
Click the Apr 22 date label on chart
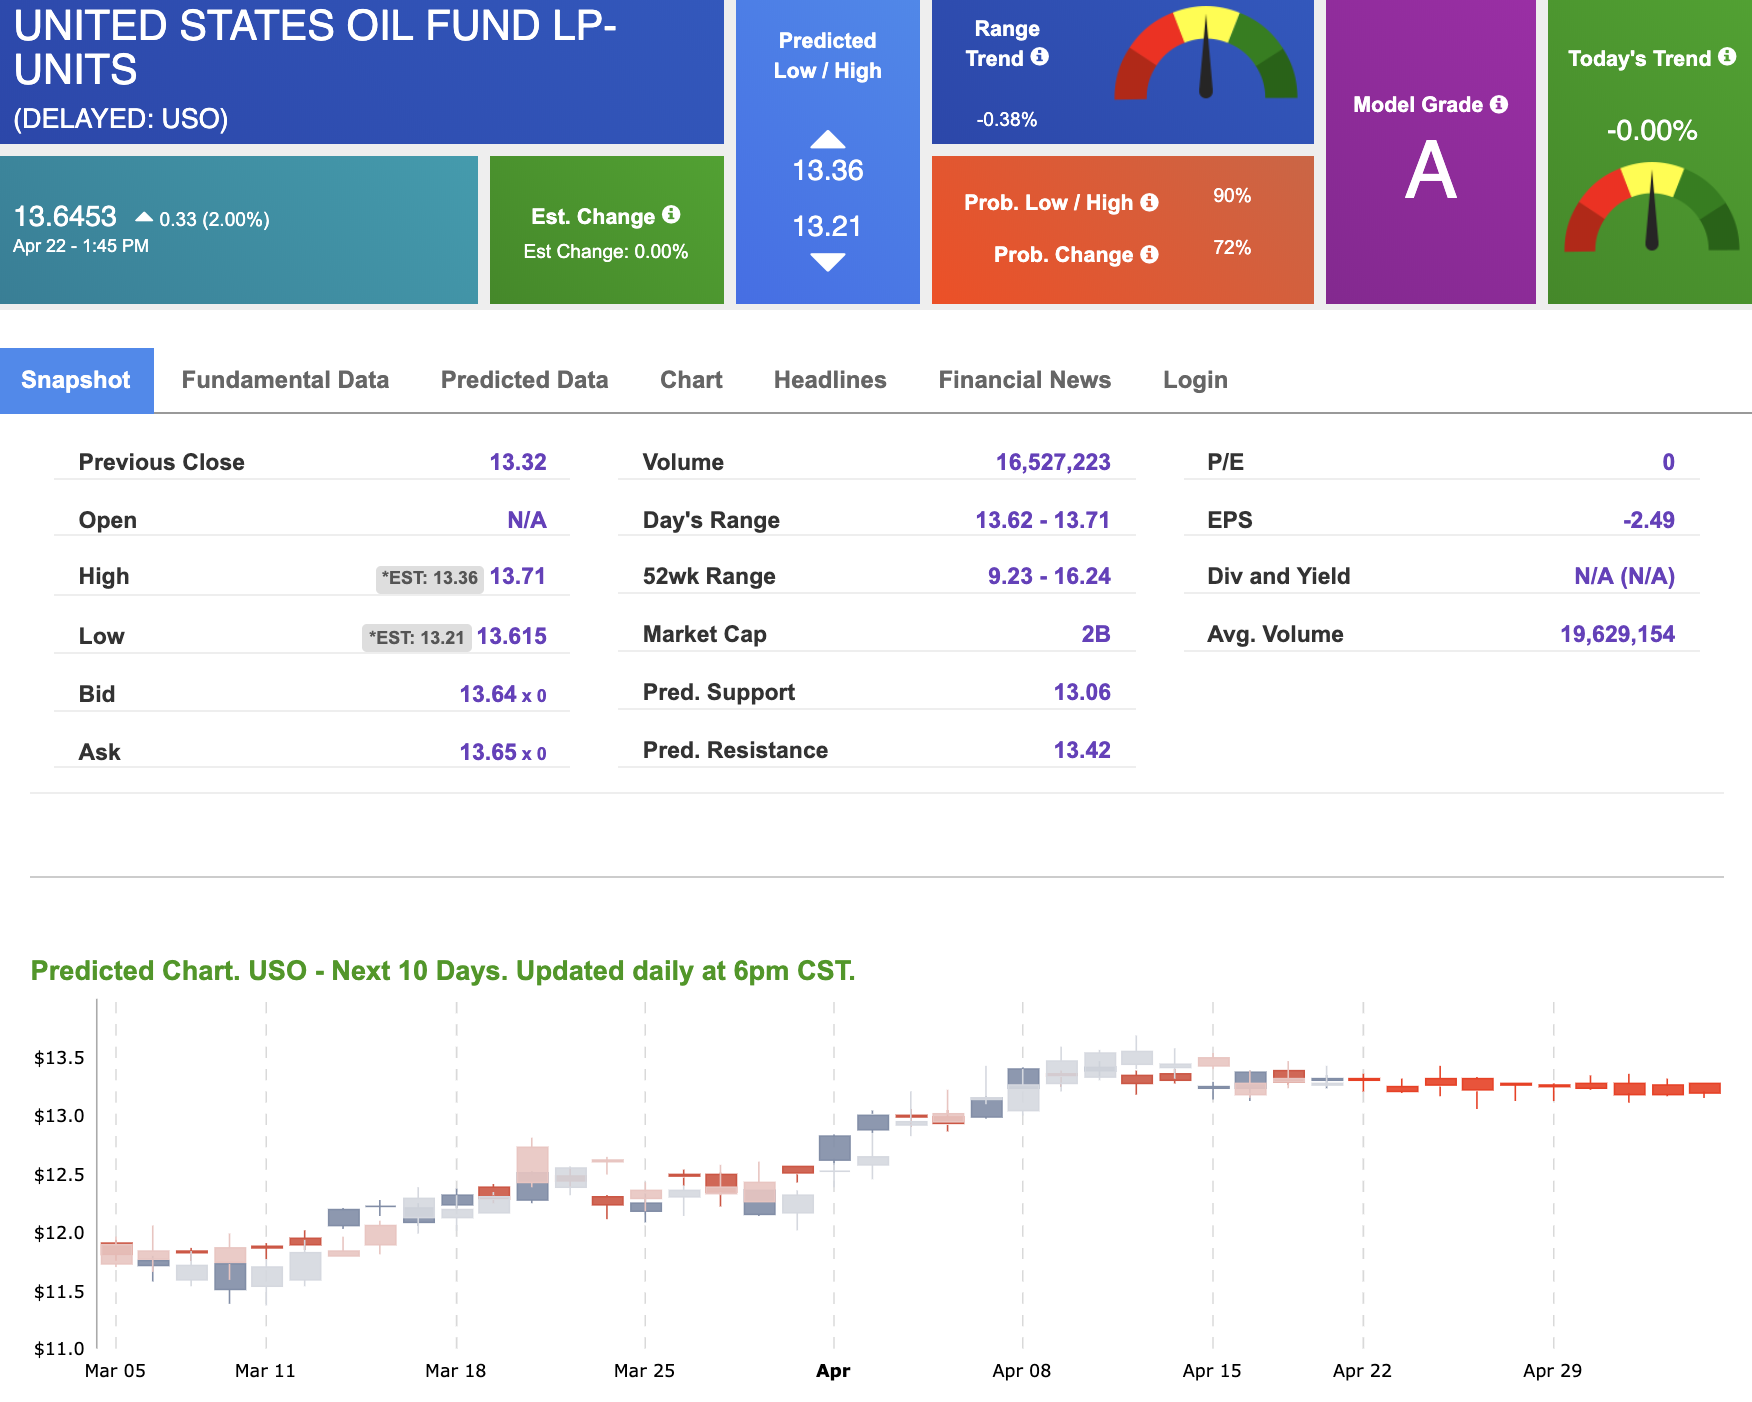pos(1362,1371)
